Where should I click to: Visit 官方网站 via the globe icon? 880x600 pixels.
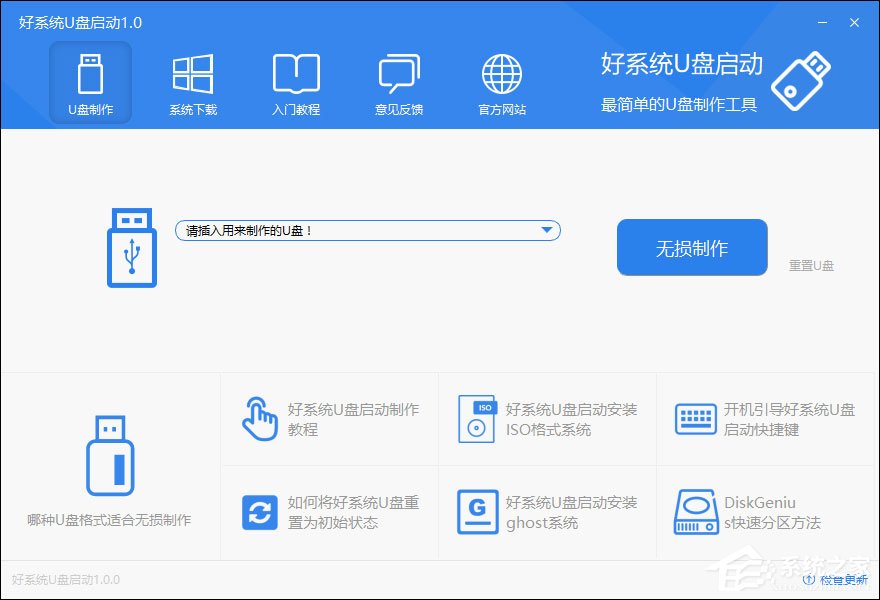(x=500, y=72)
